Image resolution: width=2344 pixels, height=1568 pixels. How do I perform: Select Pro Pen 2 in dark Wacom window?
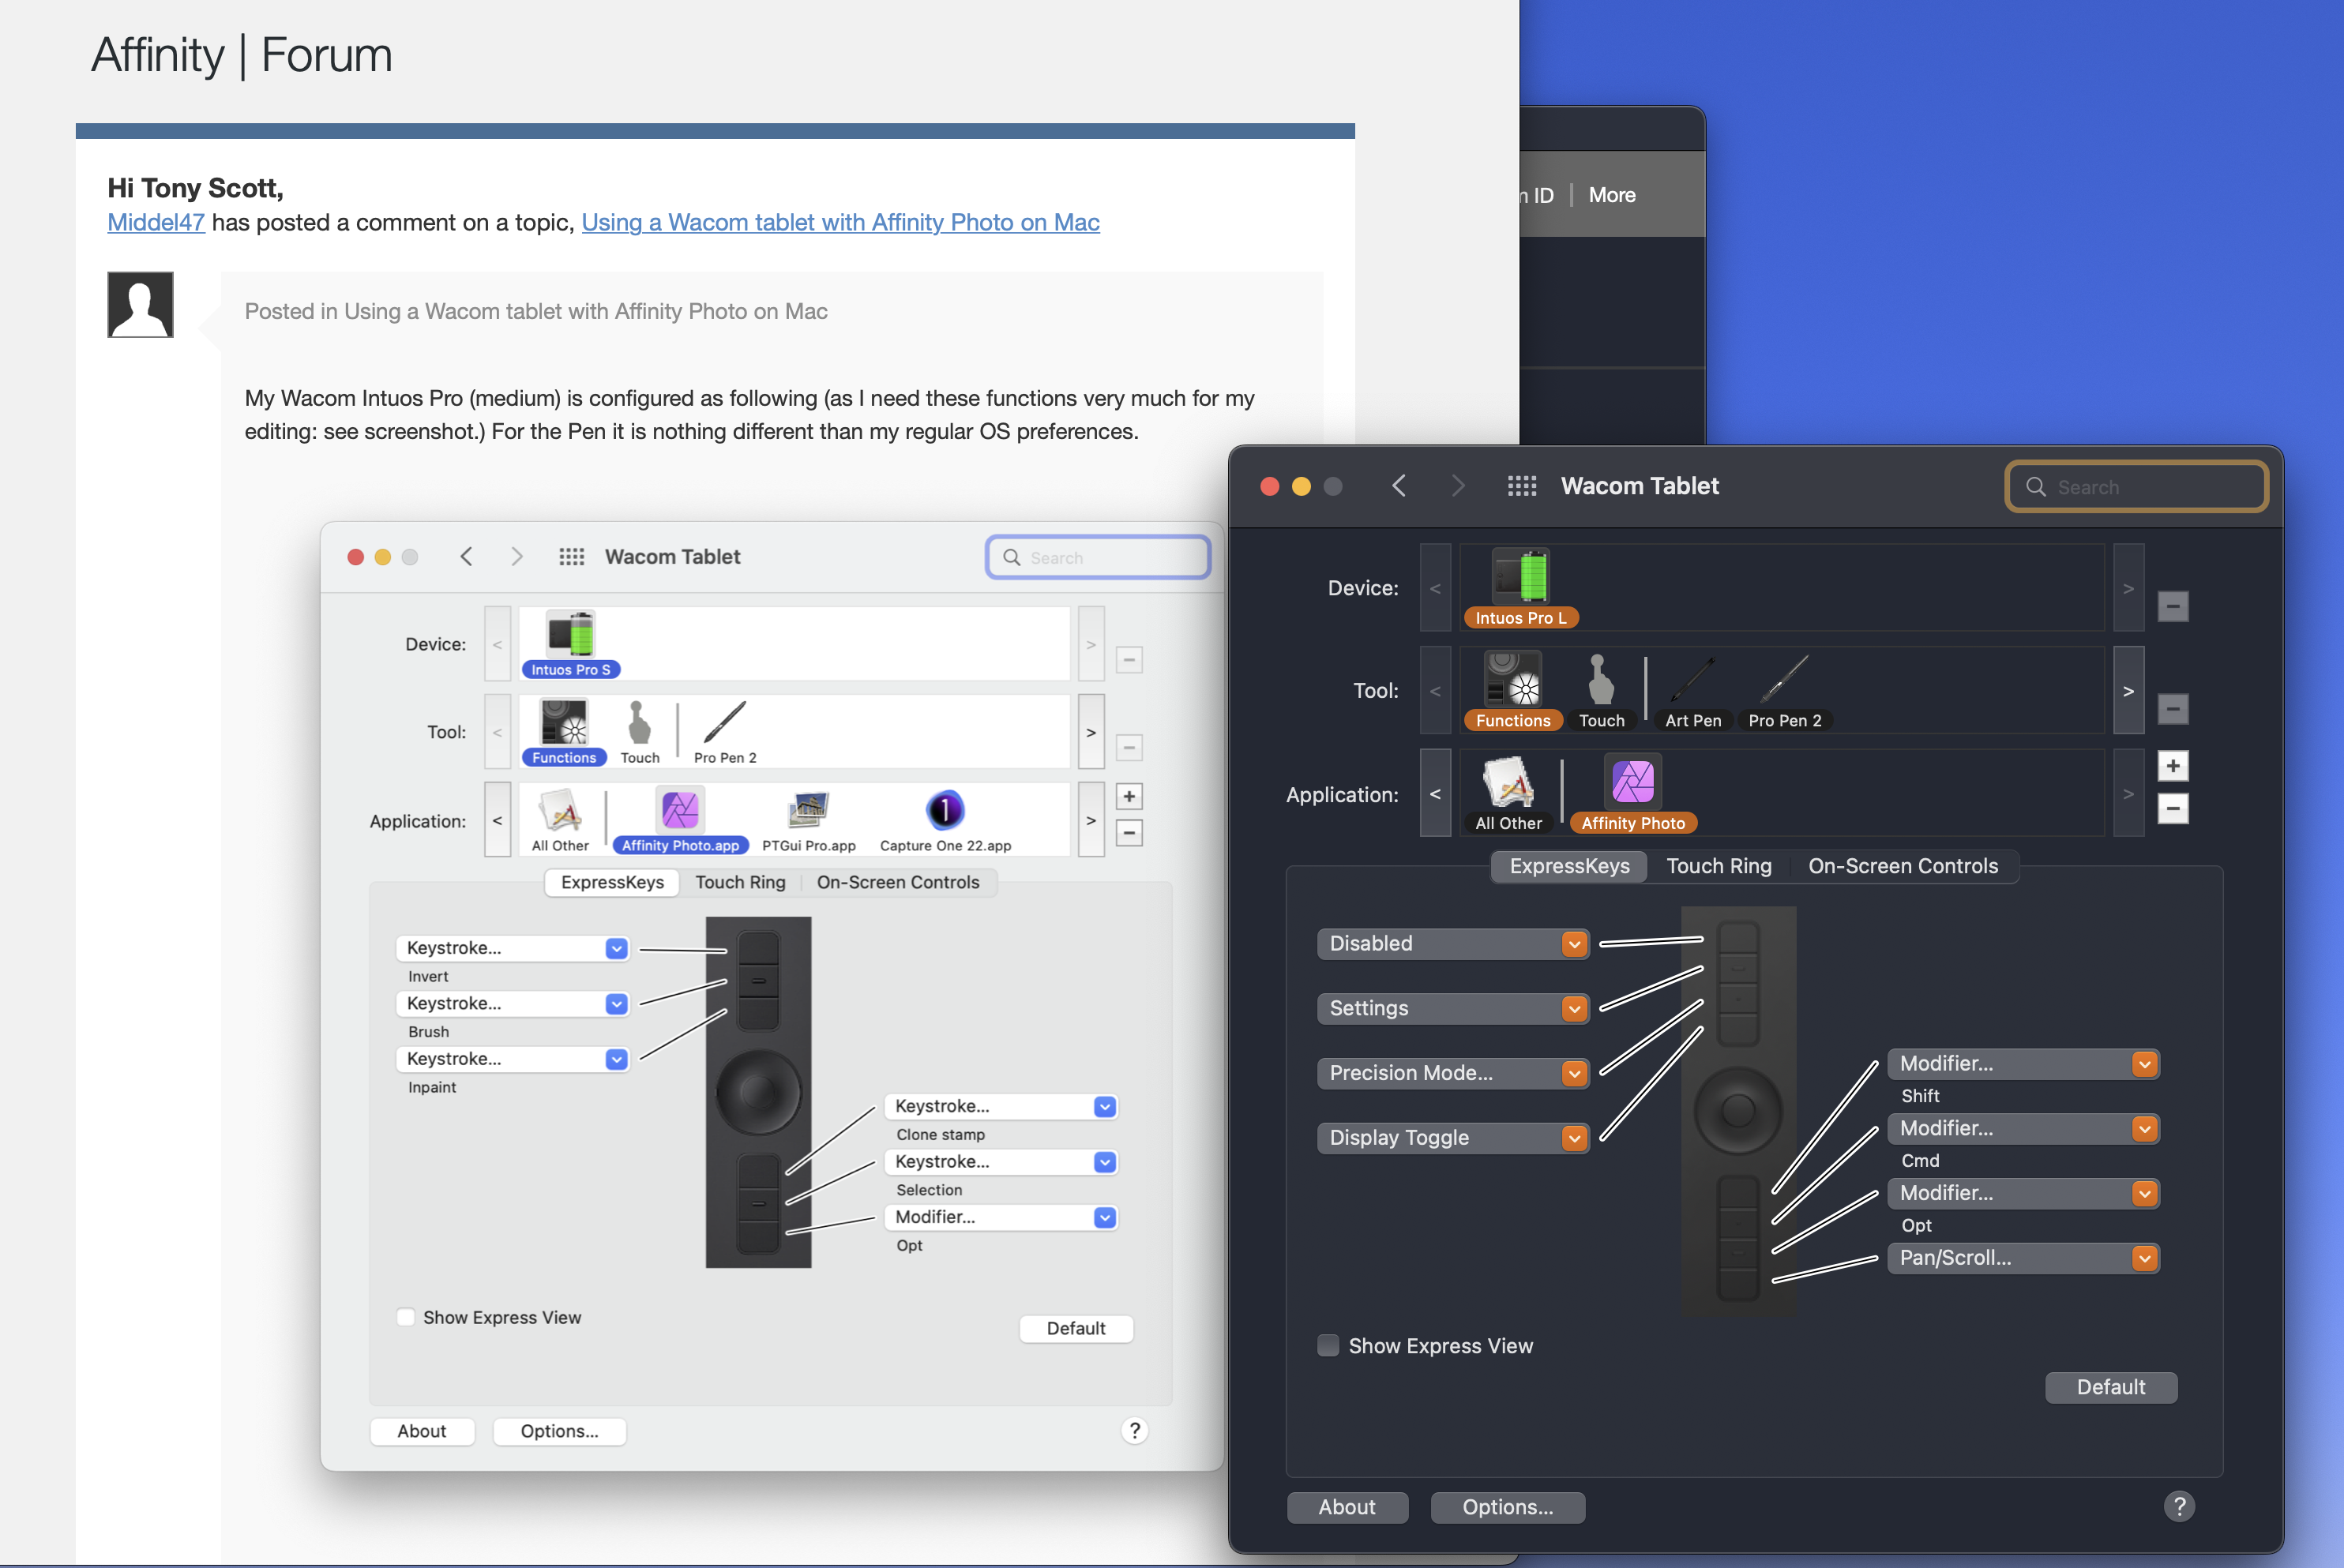1785,691
